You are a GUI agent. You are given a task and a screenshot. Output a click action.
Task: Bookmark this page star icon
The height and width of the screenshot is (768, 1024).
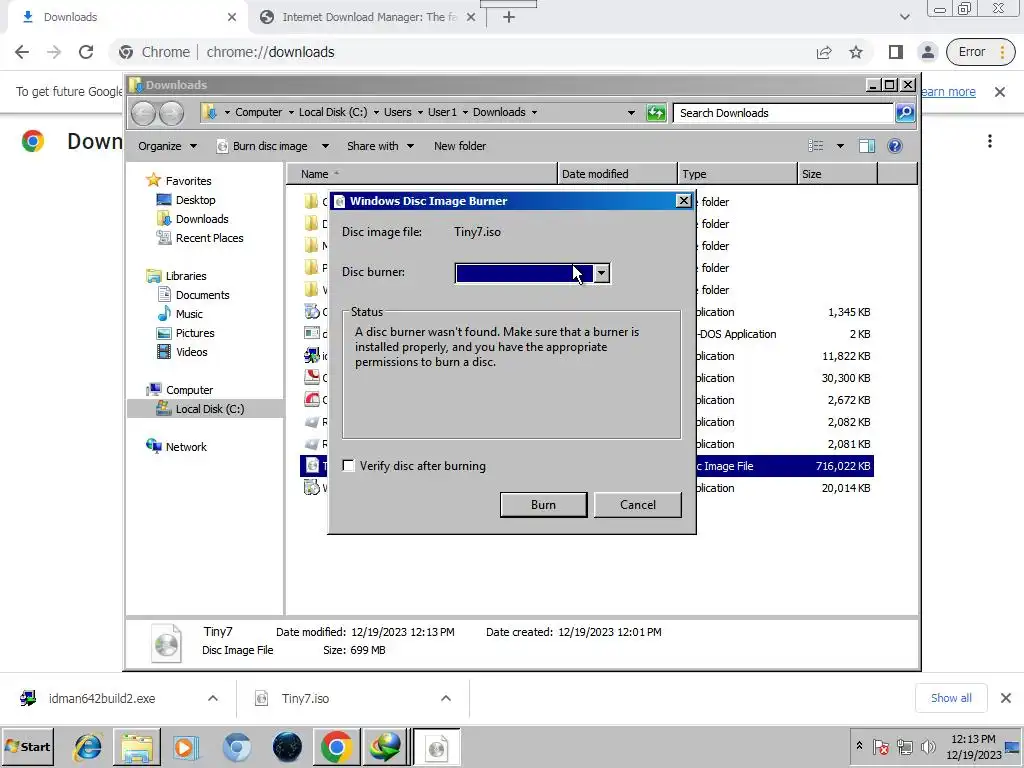pyautogui.click(x=856, y=52)
